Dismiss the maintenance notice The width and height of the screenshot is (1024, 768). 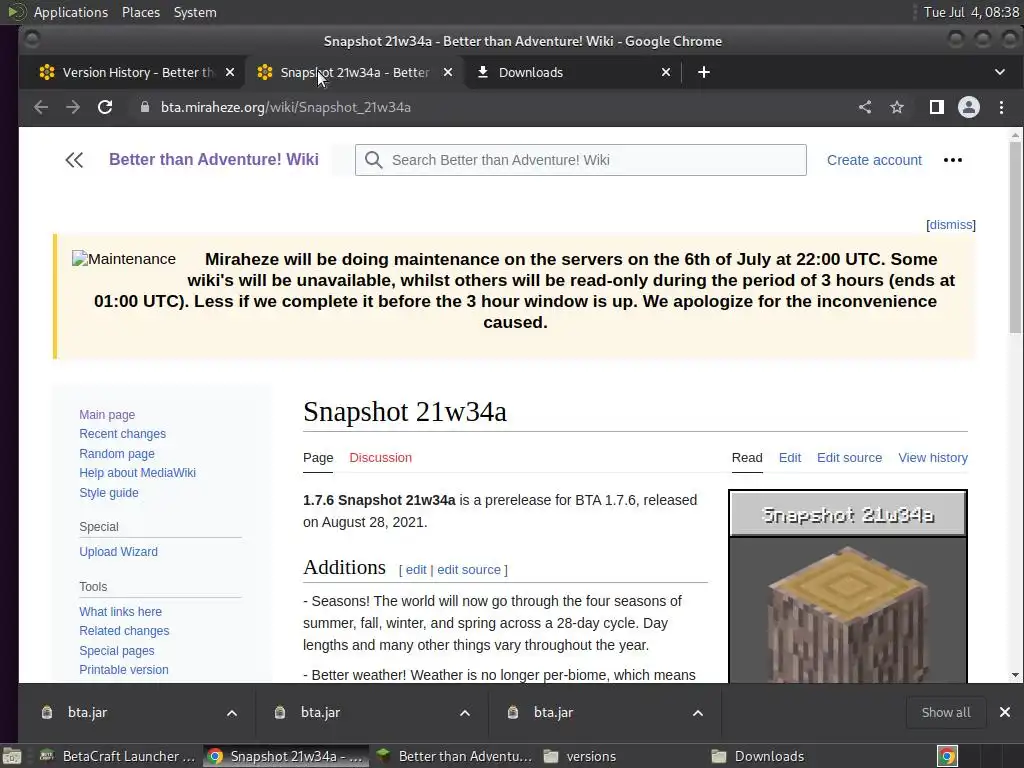[951, 225]
